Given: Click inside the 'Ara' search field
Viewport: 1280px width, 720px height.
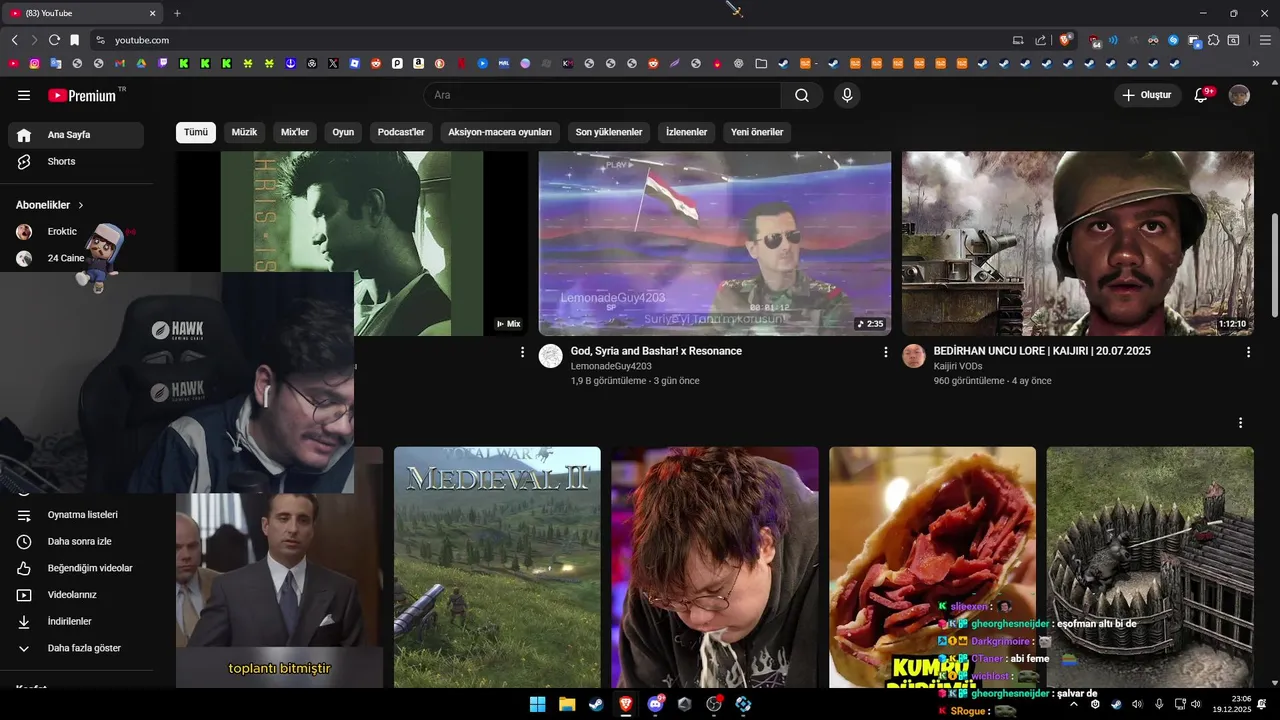Looking at the screenshot, I should 603,95.
